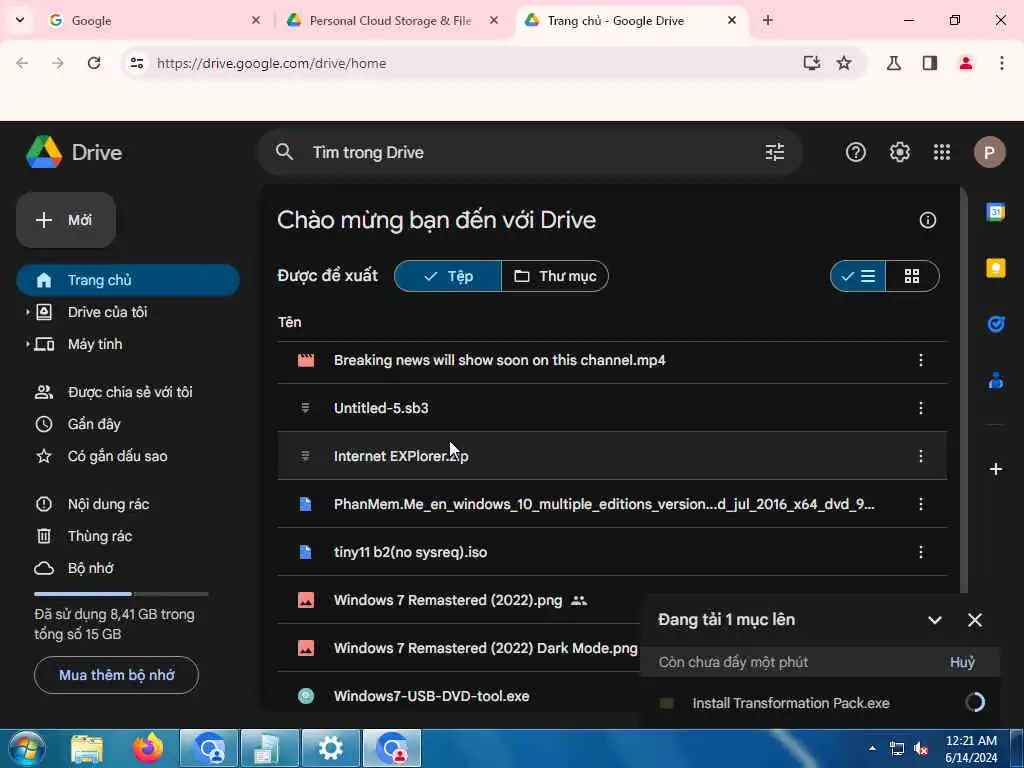The width and height of the screenshot is (1024, 768).
Task: Open Google Keep side panel icon
Action: click(x=995, y=268)
